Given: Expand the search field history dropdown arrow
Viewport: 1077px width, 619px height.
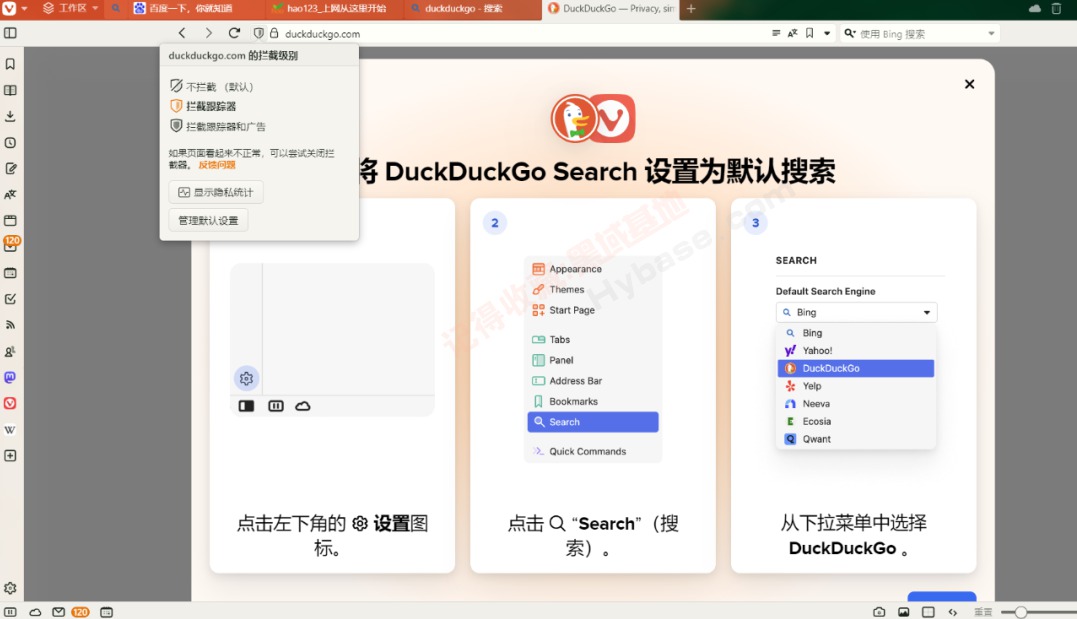Looking at the screenshot, I should (991, 33).
